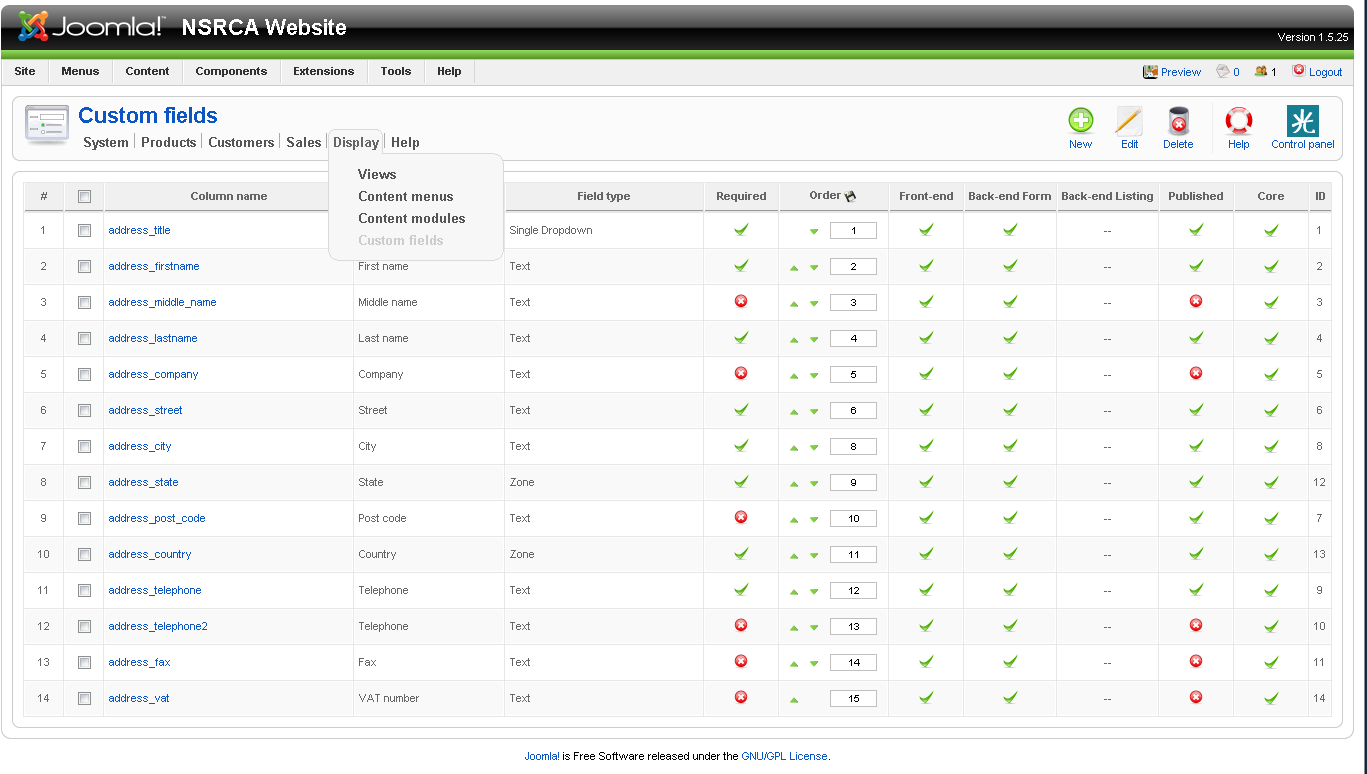Open the Customers submenu
The height and width of the screenshot is (774, 1367).
click(x=241, y=143)
